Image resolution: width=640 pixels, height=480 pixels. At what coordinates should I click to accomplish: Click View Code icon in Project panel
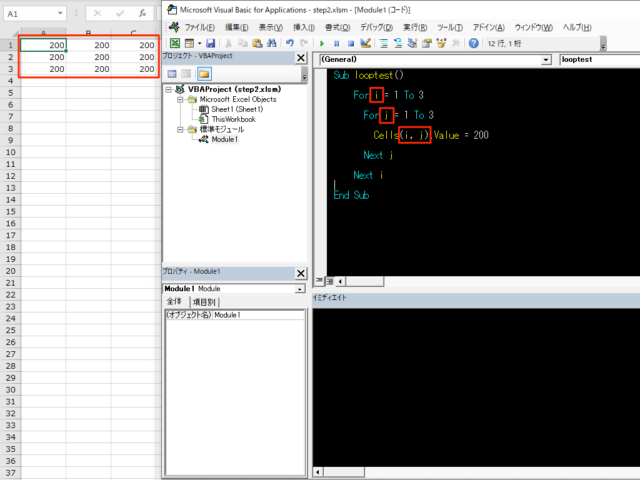pos(171,74)
